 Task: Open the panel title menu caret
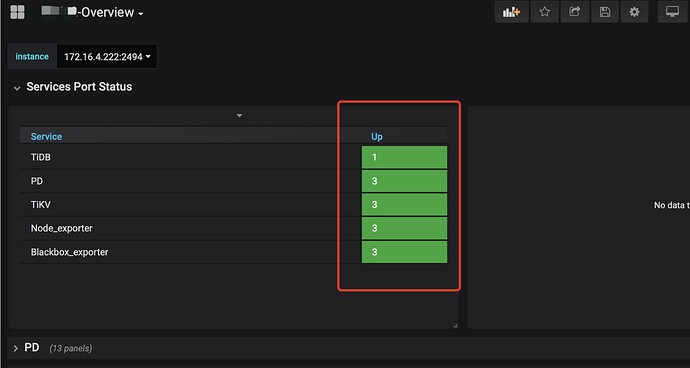(239, 116)
